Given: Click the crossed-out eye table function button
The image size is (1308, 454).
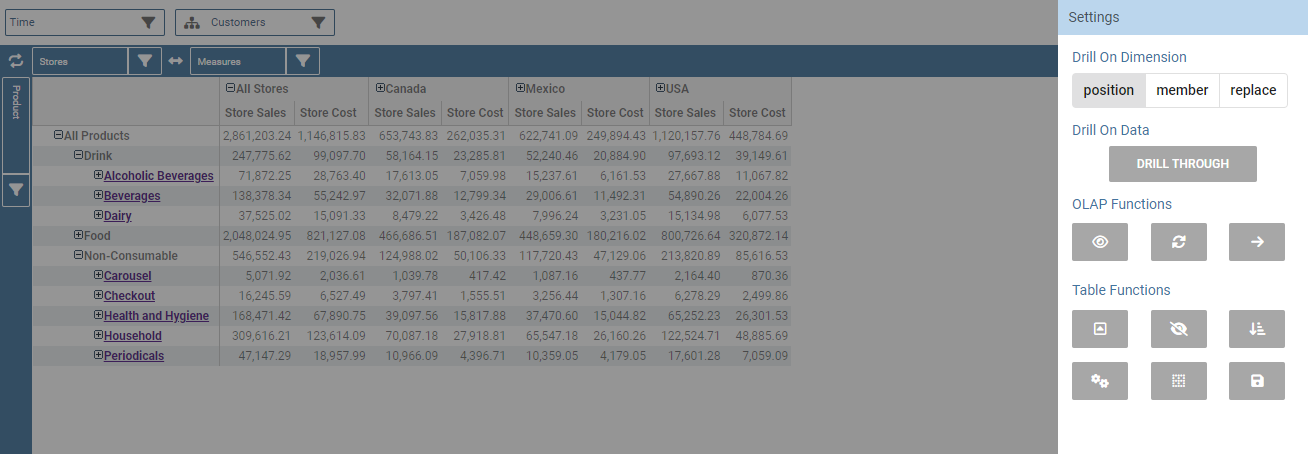Looking at the screenshot, I should pos(1178,329).
